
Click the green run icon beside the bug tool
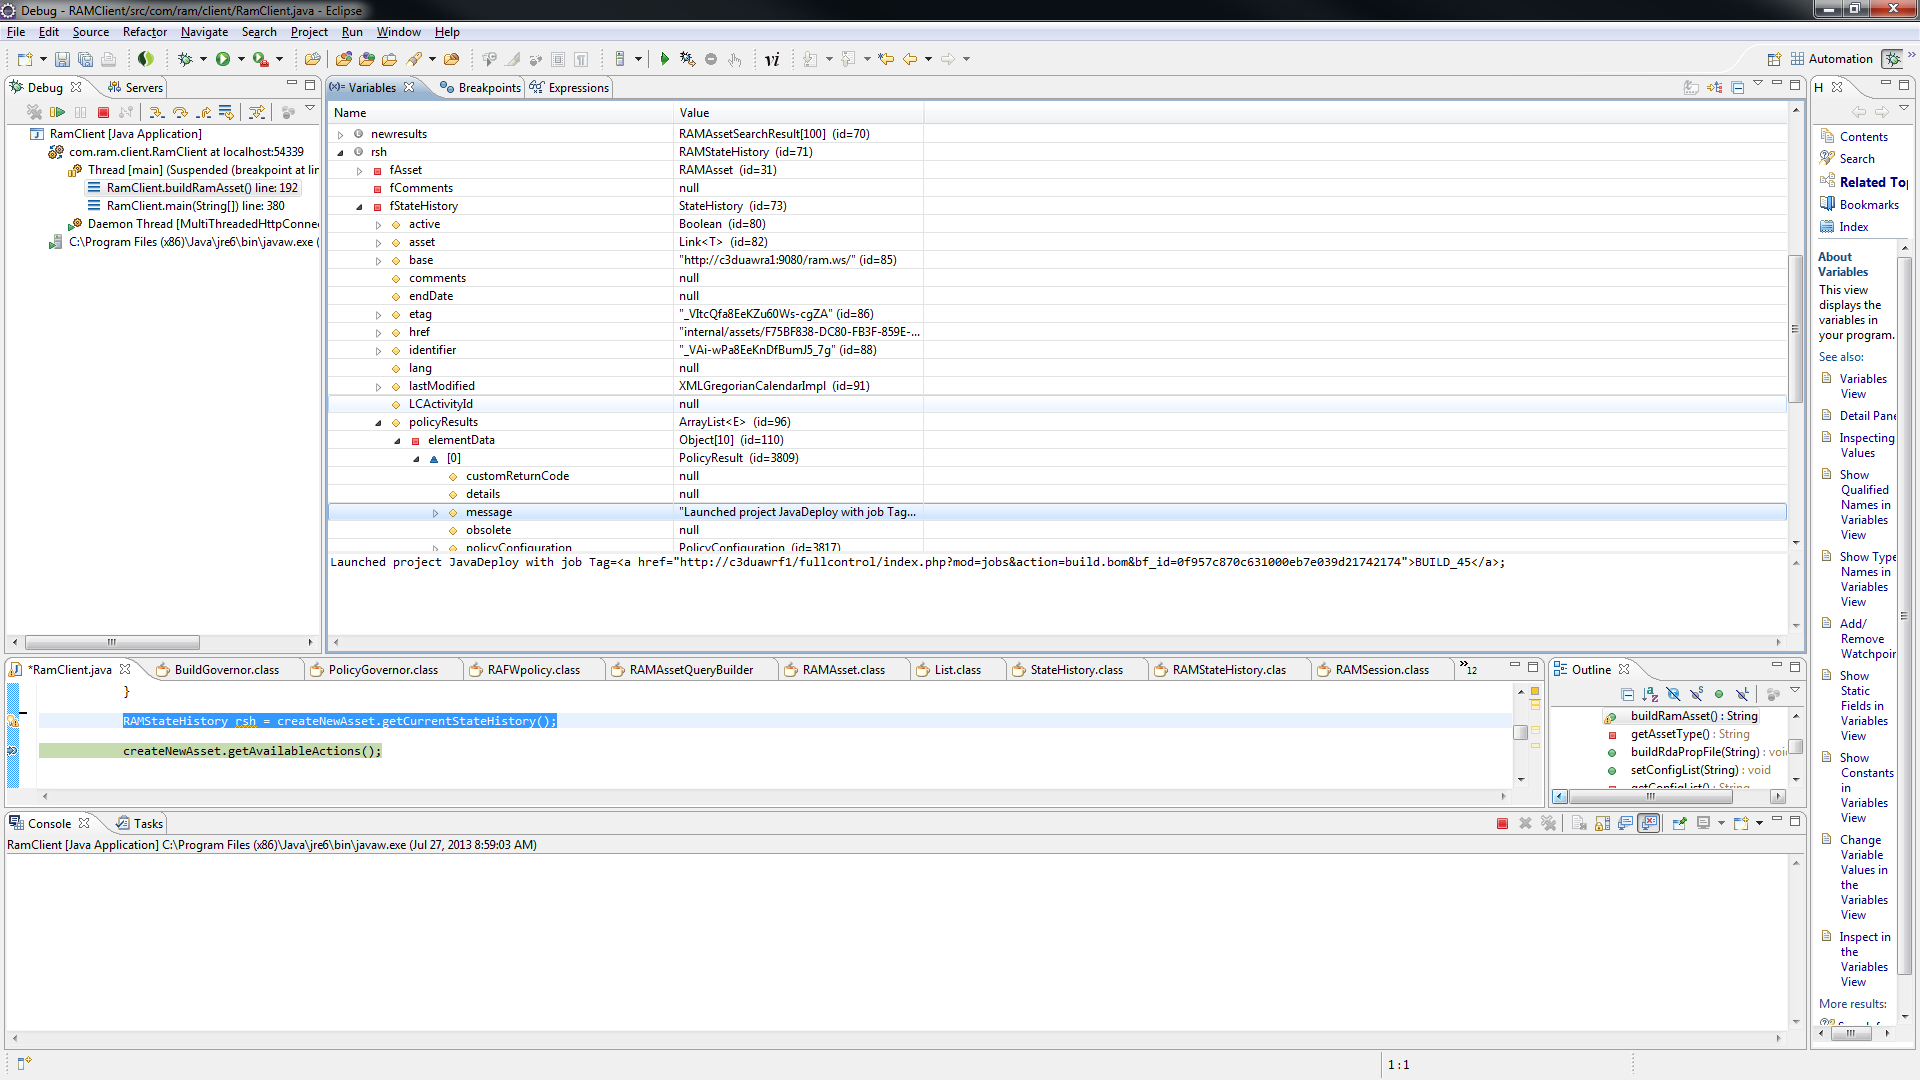tap(664, 60)
